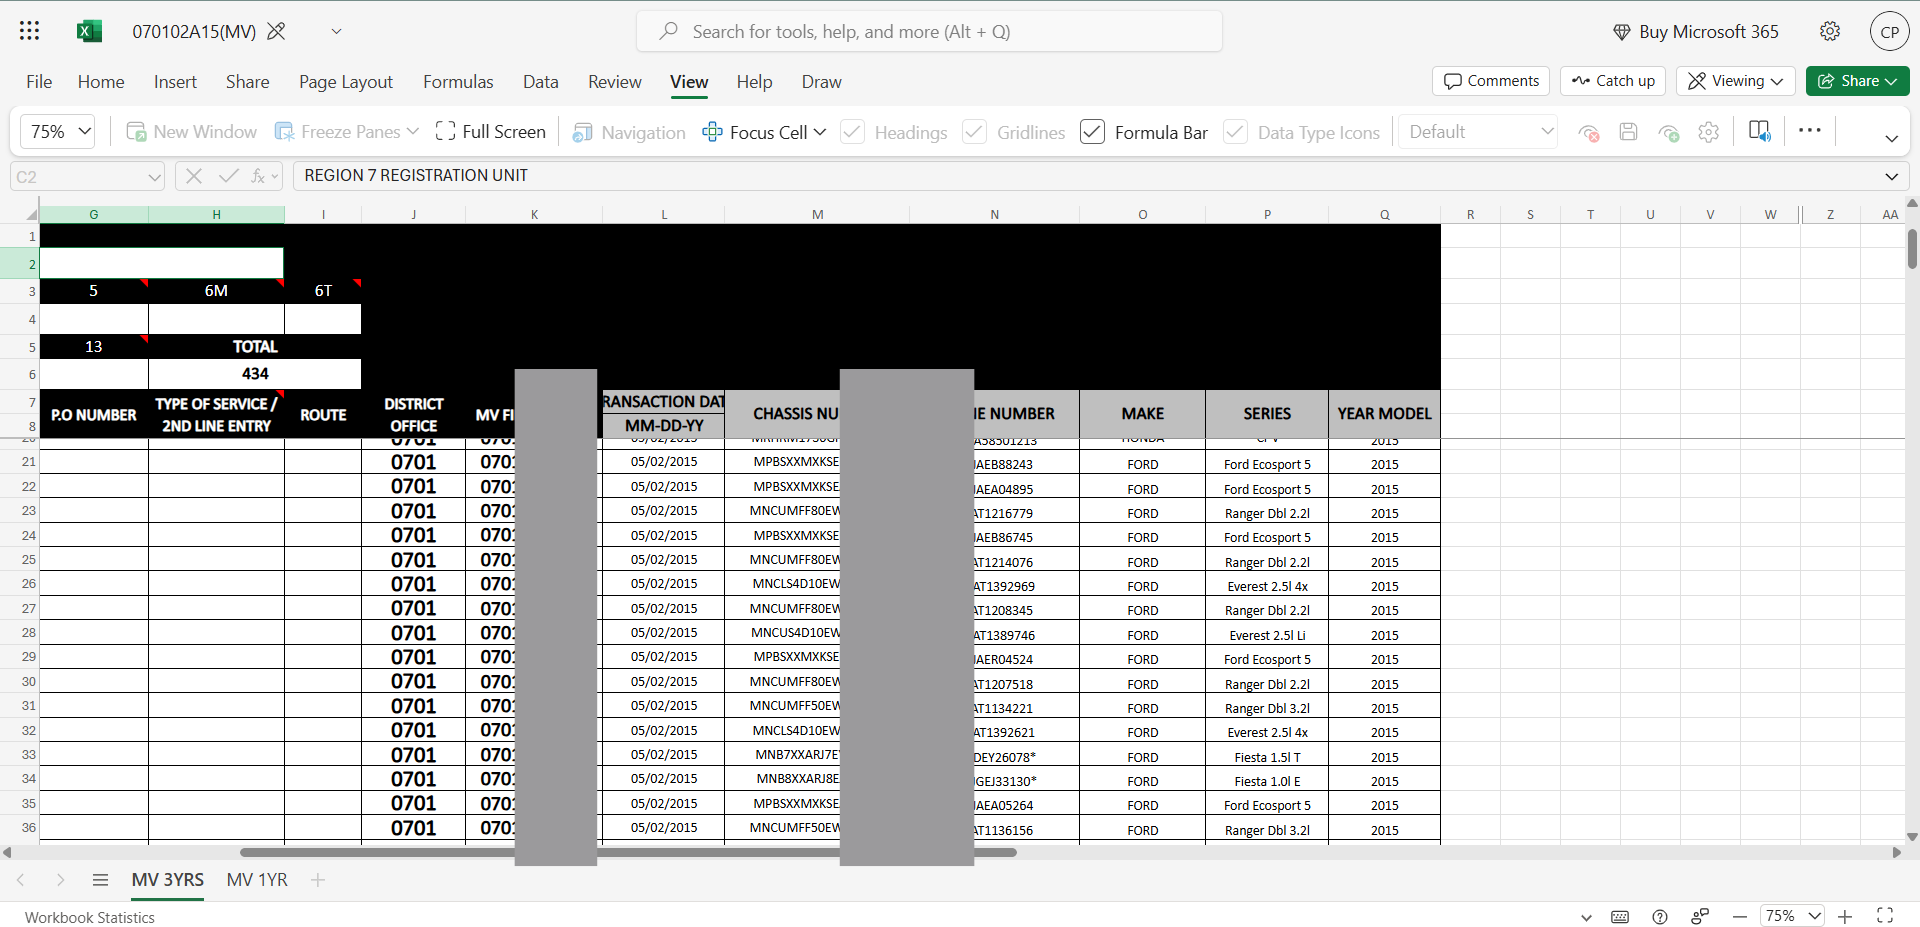The image size is (1920, 927).
Task: Click the Catch up button
Action: [x=1613, y=81]
